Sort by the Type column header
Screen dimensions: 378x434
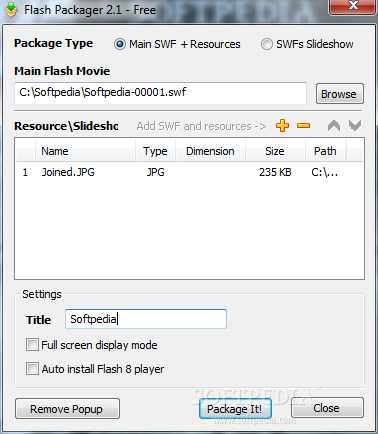point(155,151)
